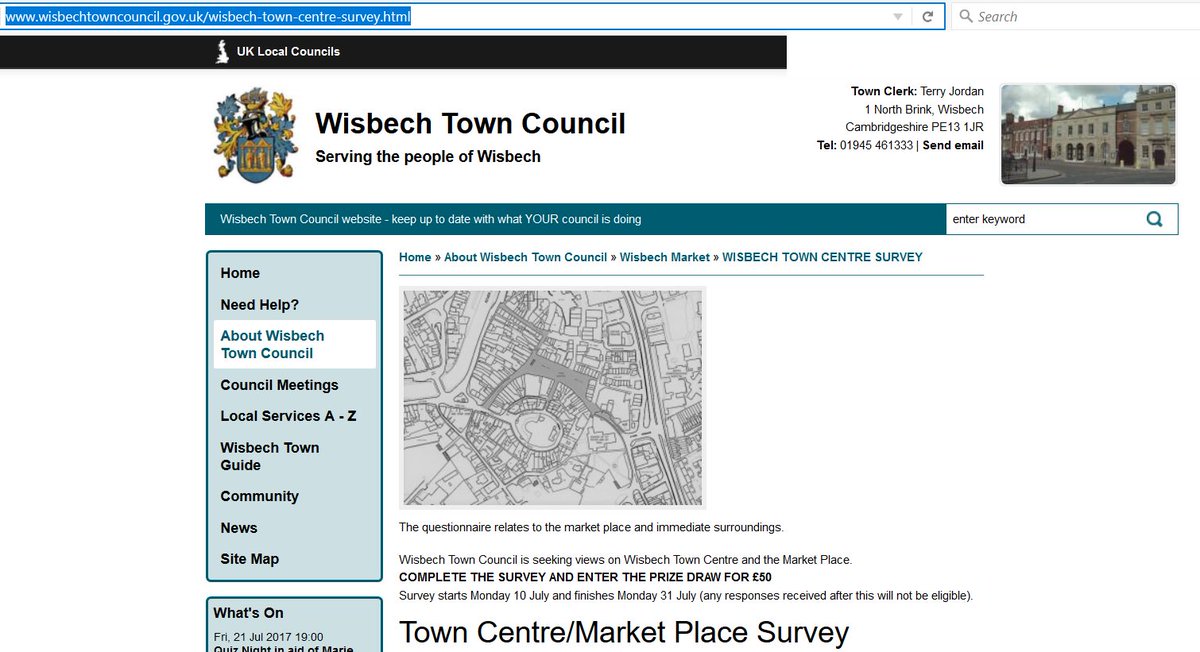Click the town centre map image

552,397
